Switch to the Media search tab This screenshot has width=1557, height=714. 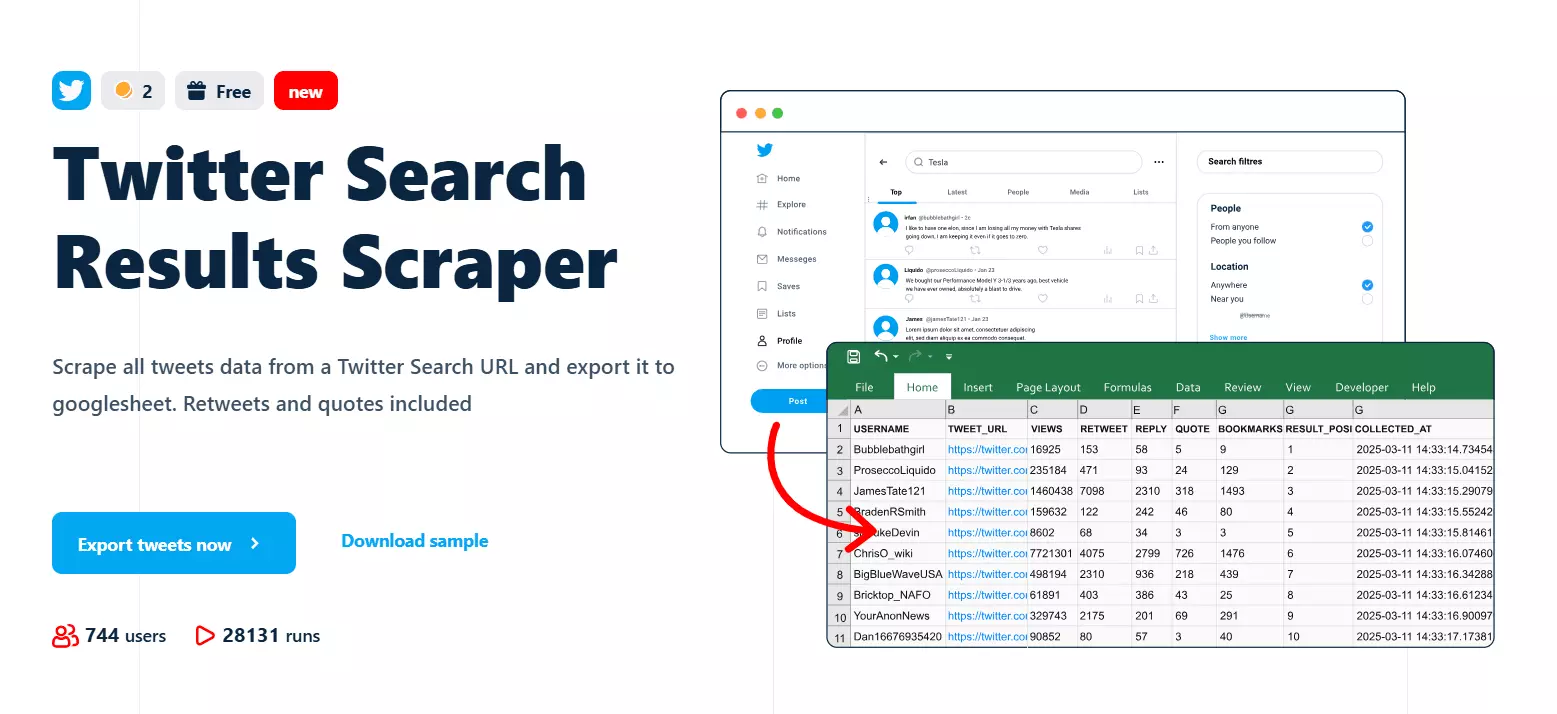click(1080, 192)
